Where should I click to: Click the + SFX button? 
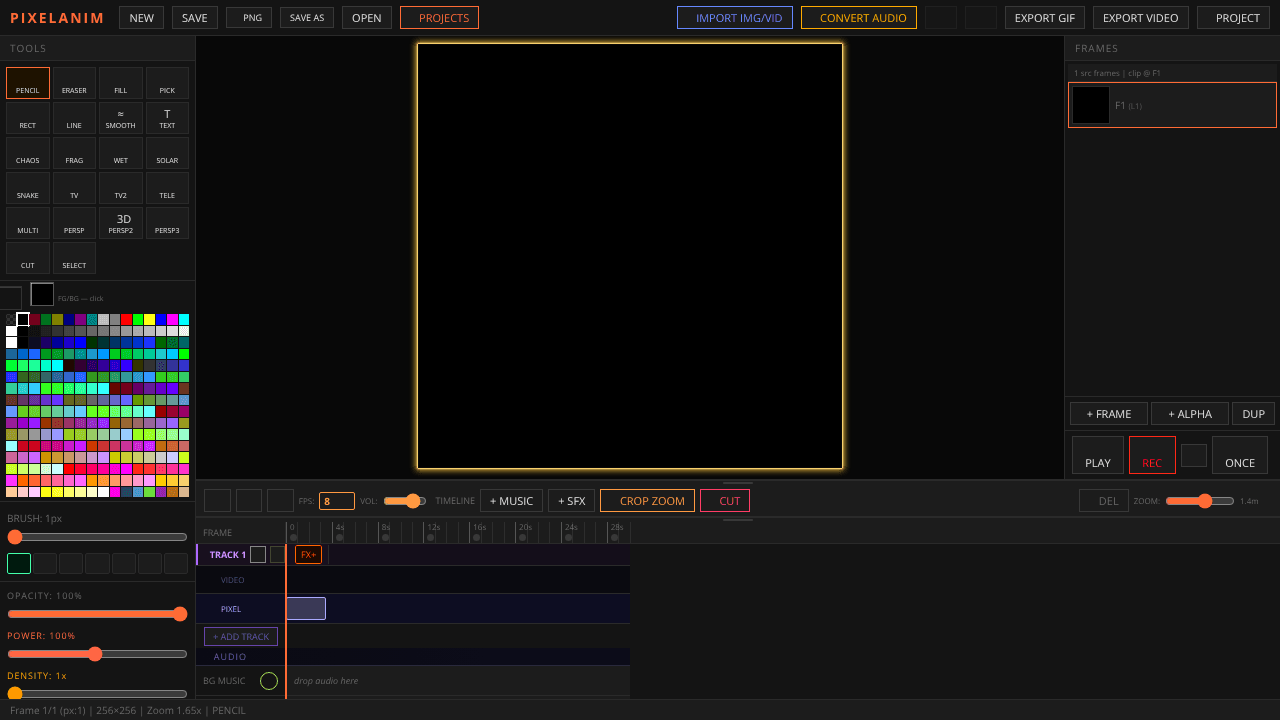point(571,500)
